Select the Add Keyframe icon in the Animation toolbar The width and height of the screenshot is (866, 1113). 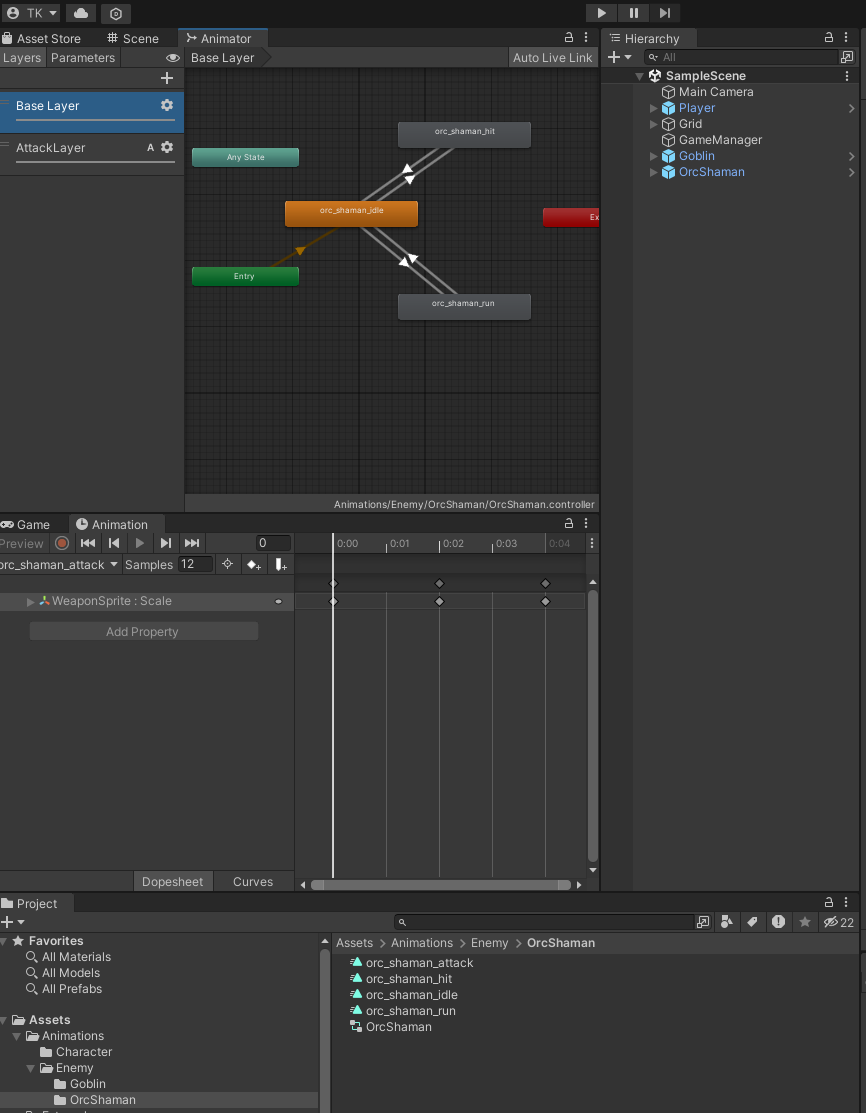[x=253, y=564]
